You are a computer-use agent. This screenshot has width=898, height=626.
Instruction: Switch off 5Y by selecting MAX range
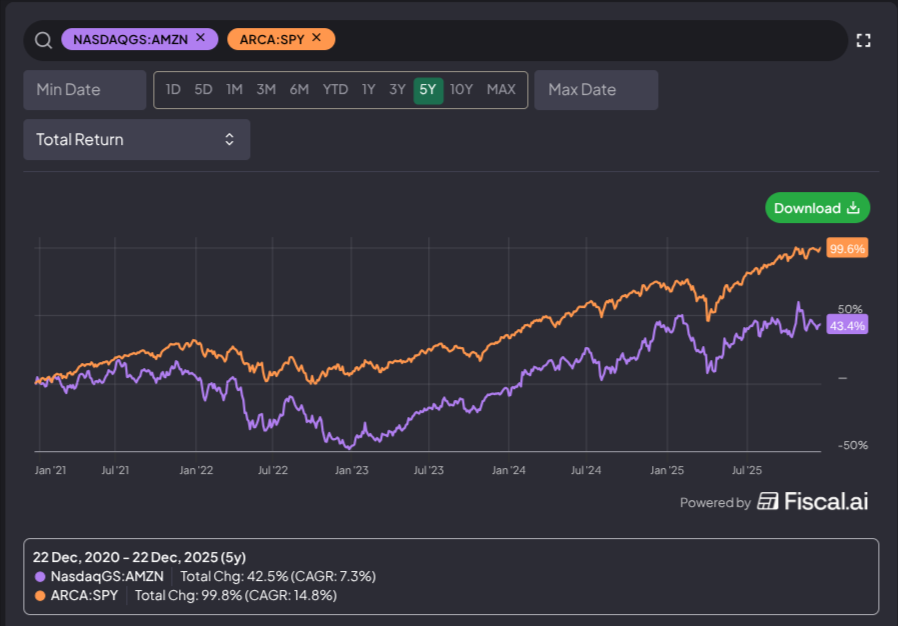[501, 89]
